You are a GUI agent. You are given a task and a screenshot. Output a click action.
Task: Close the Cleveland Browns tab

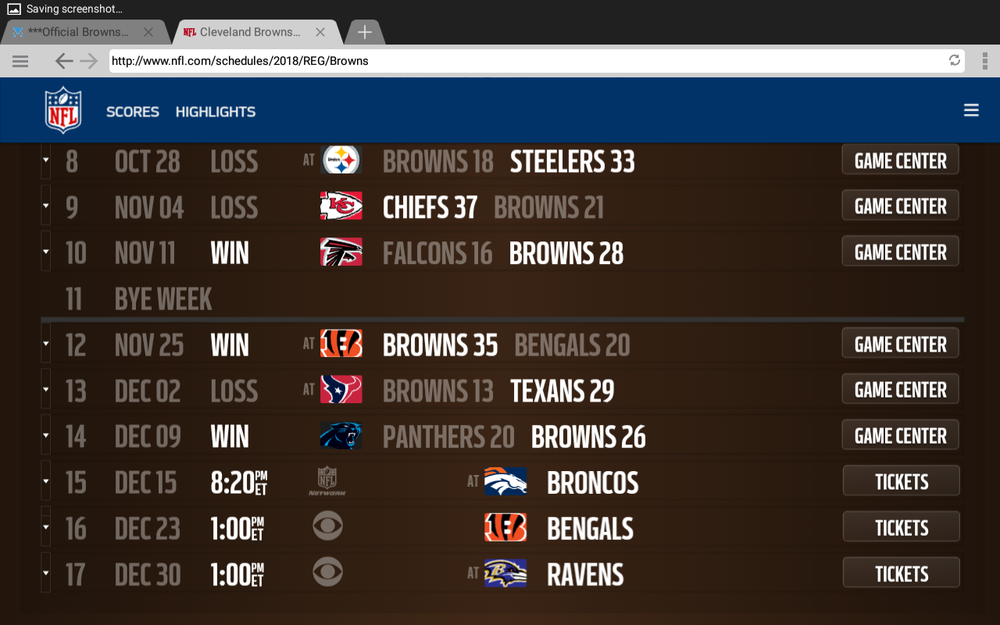tap(320, 32)
